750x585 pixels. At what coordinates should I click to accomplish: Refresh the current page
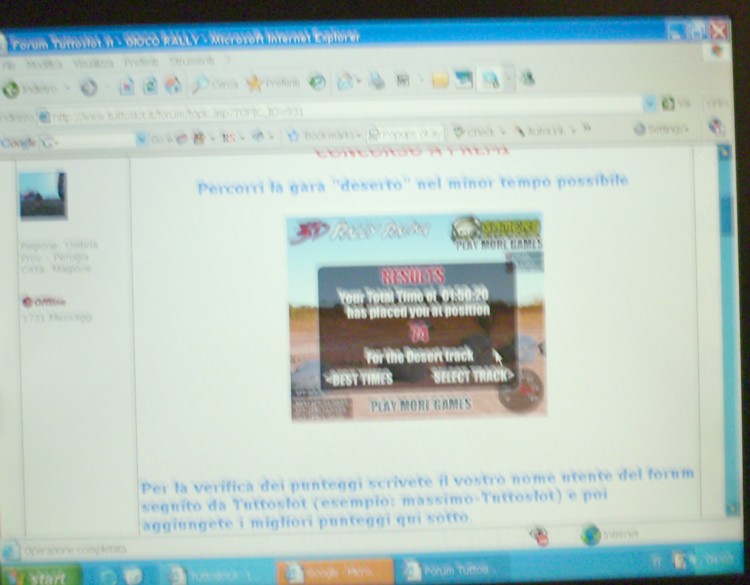(150, 86)
